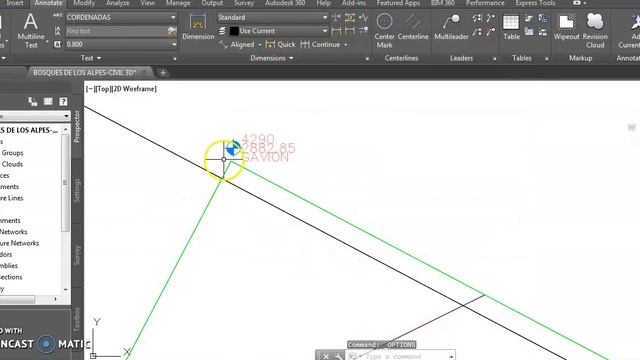640x360 pixels.
Task: Click the upper-right small icon in Tables panel
Action: coord(543,18)
